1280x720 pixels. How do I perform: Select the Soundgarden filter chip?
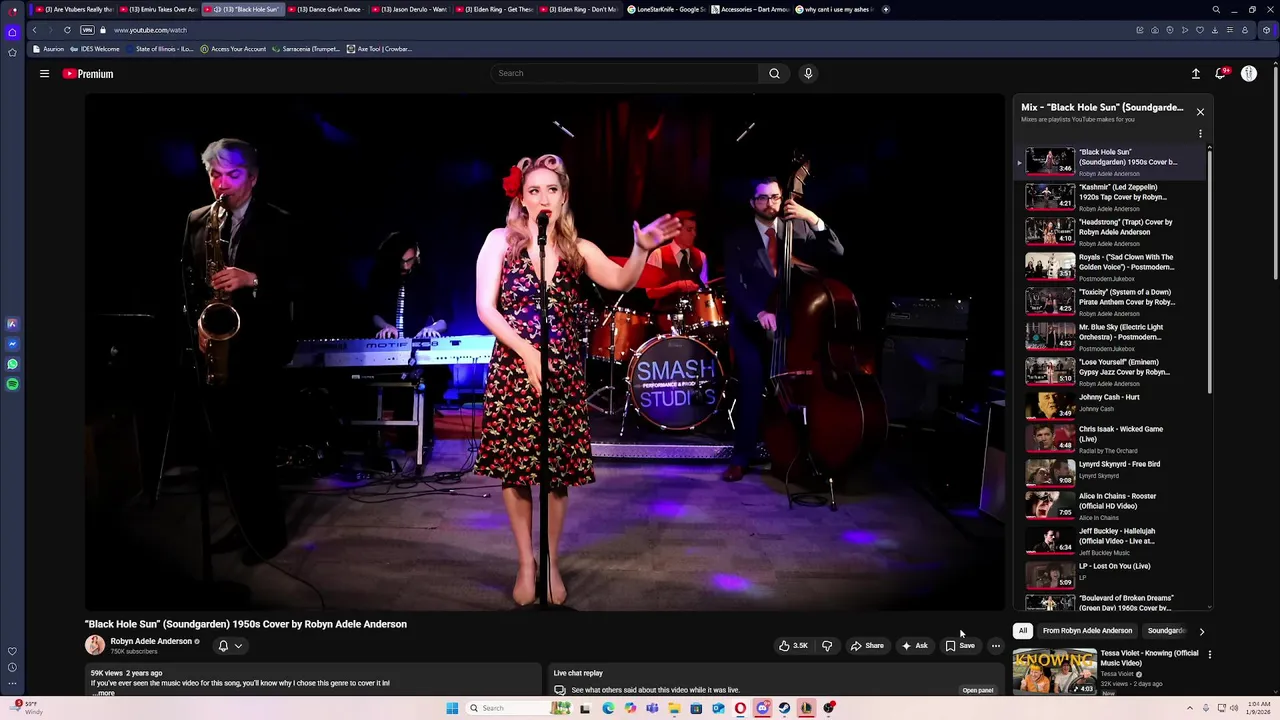(1167, 631)
